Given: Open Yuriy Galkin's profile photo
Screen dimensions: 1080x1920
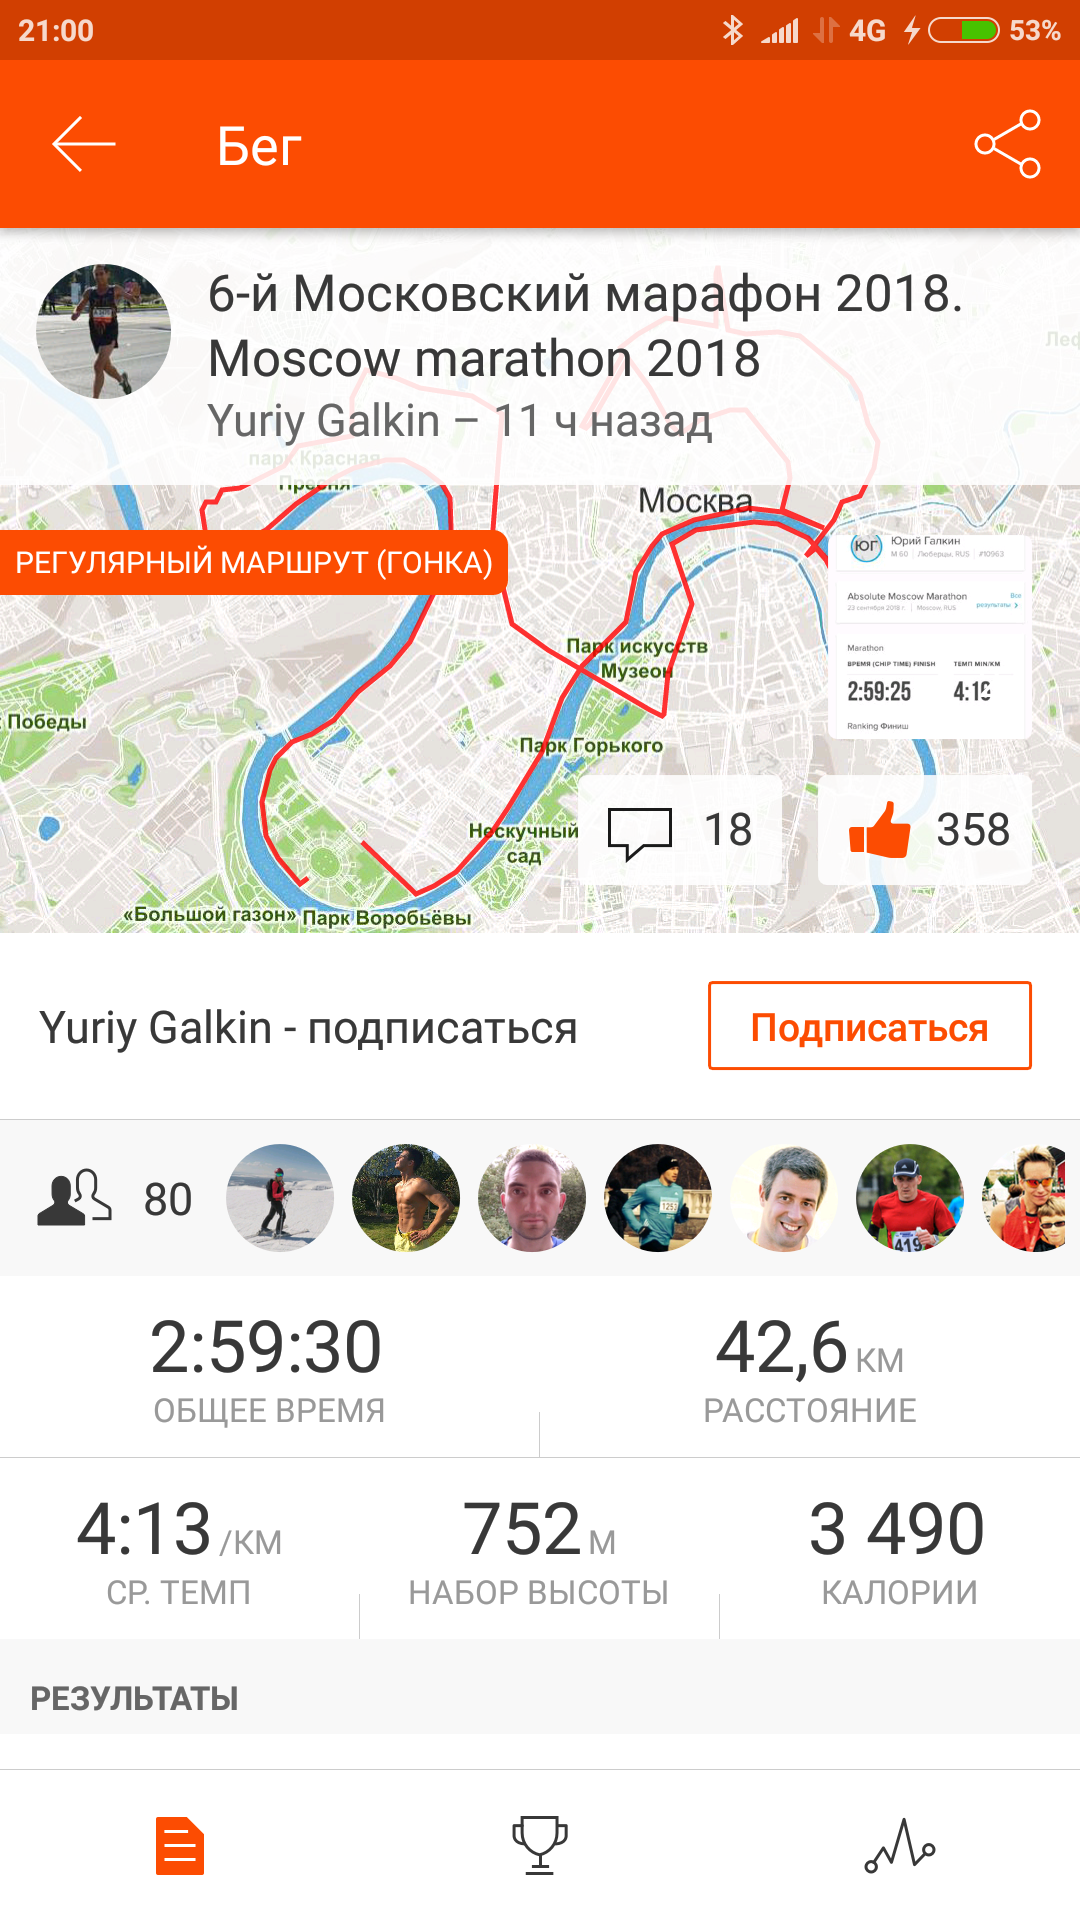Looking at the screenshot, I should tap(103, 331).
